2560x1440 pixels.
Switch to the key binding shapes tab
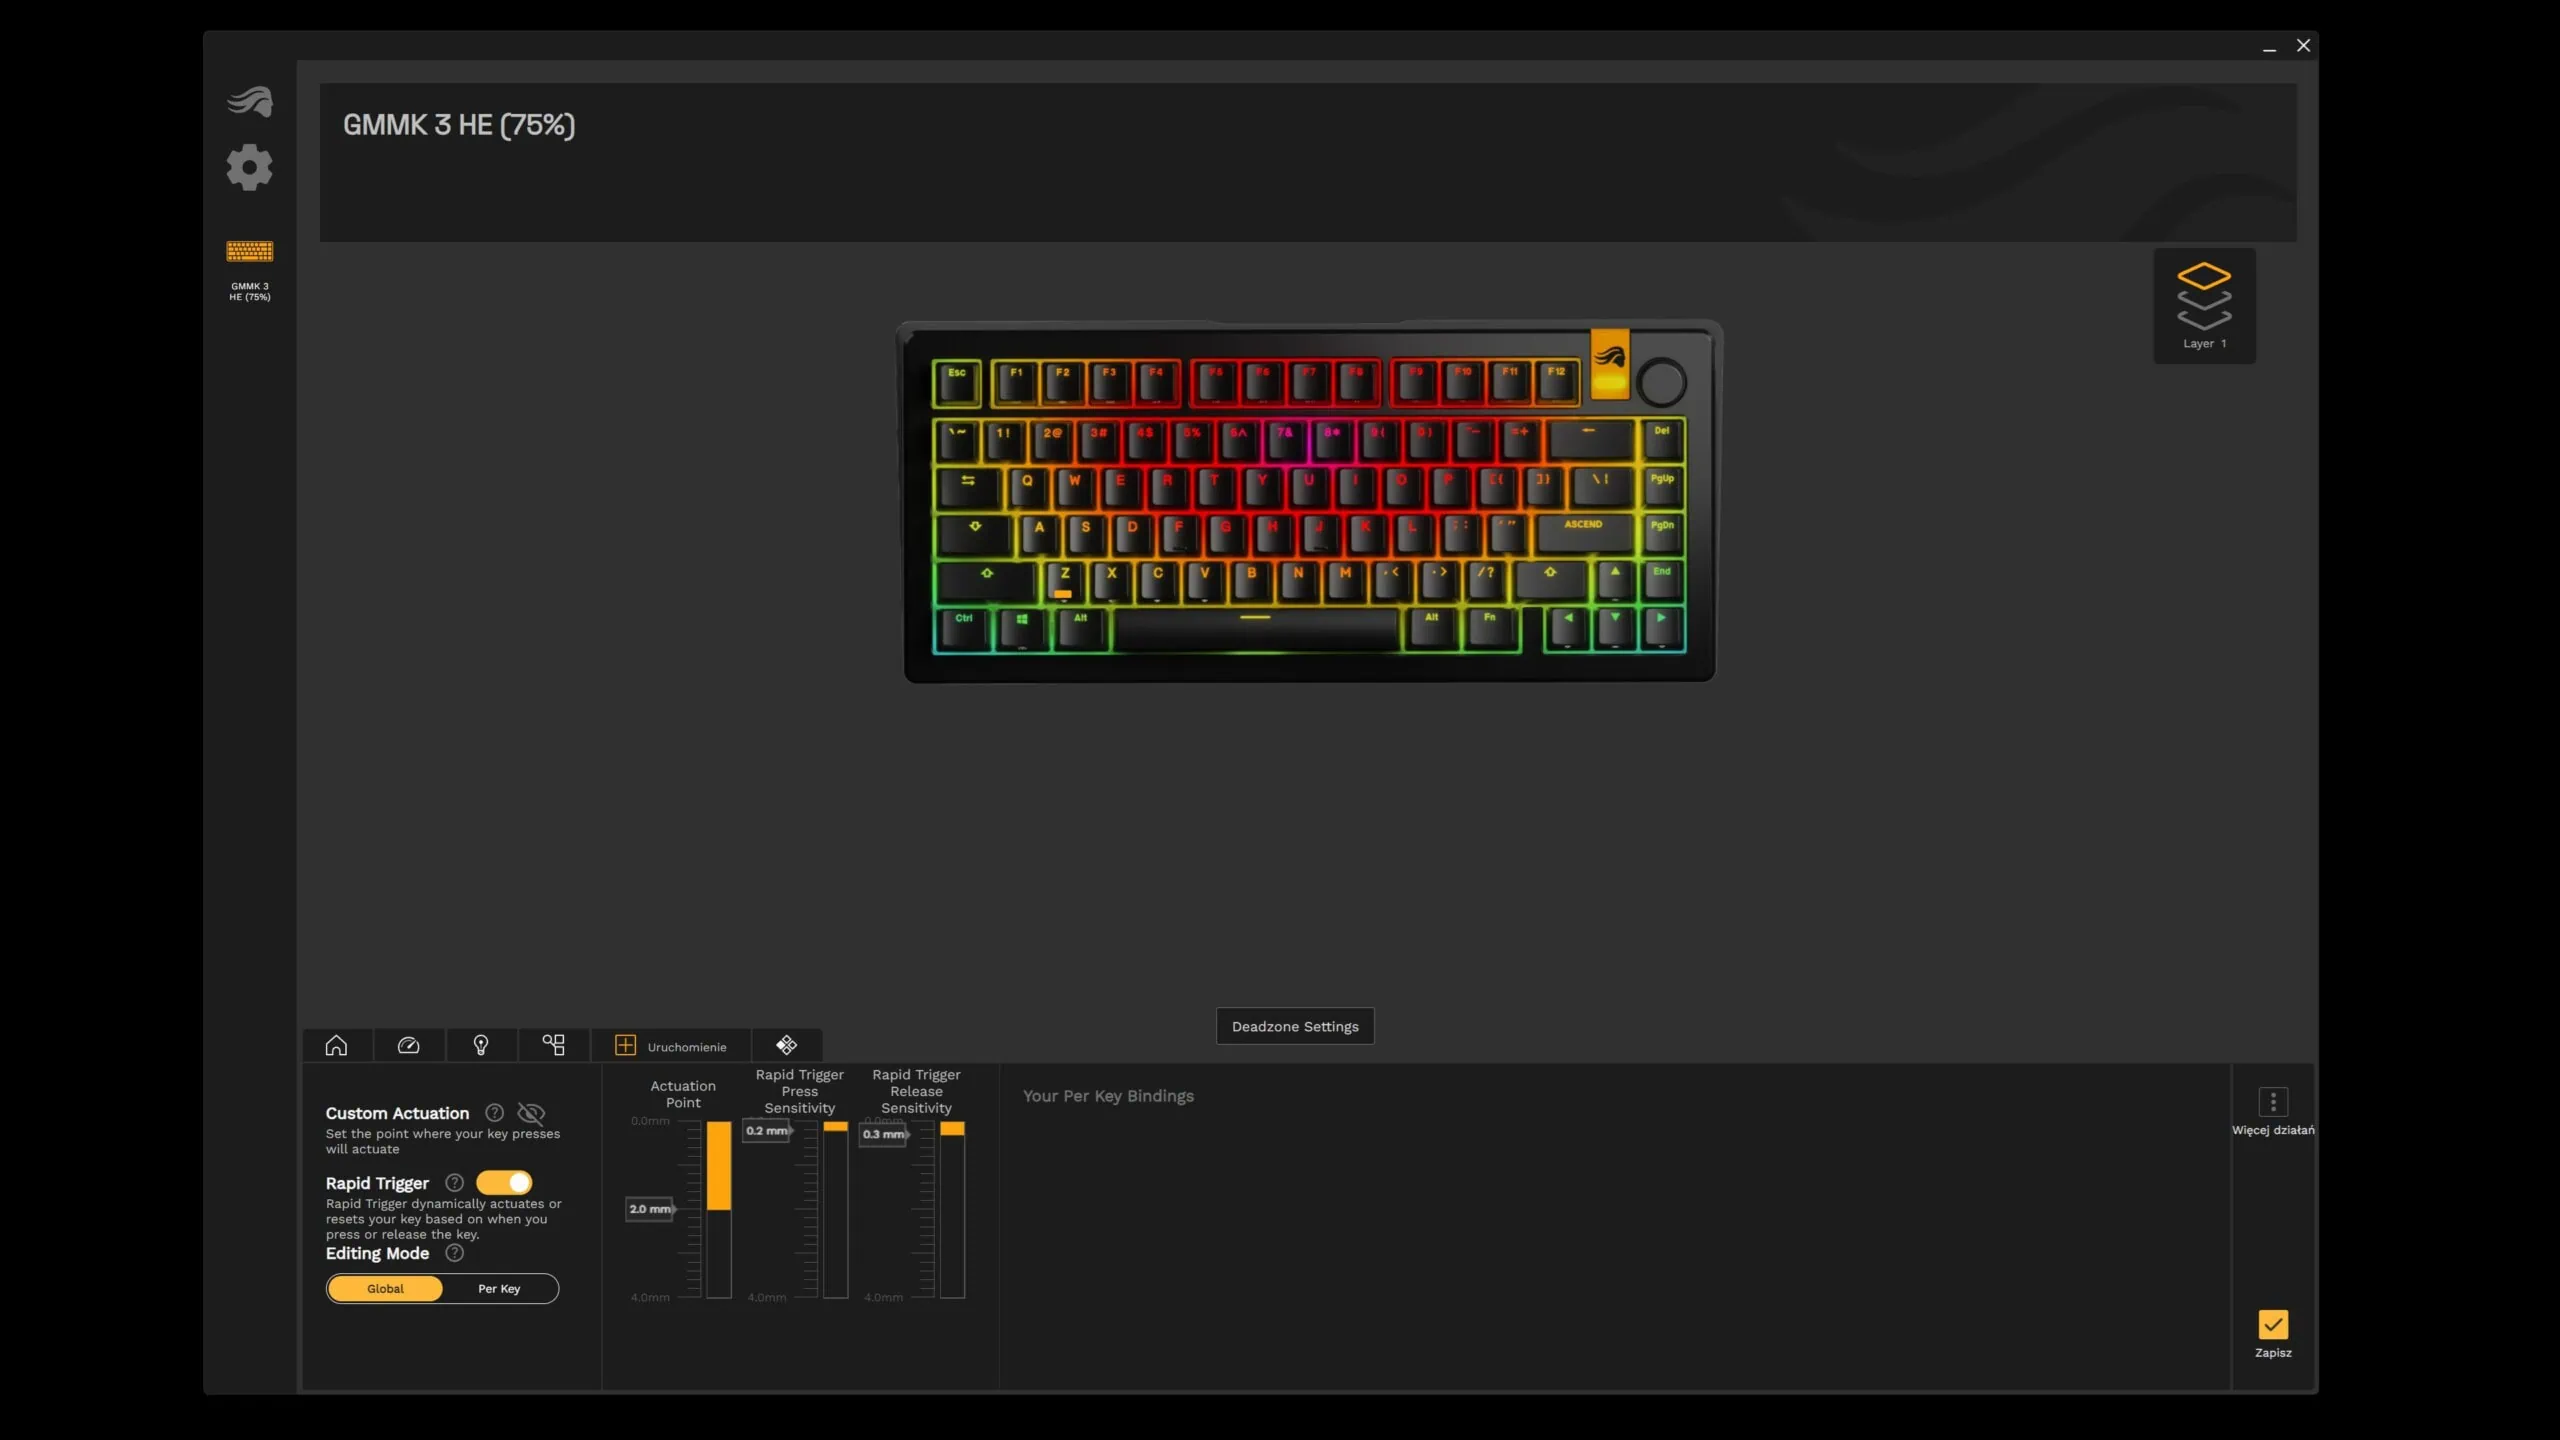coord(554,1046)
